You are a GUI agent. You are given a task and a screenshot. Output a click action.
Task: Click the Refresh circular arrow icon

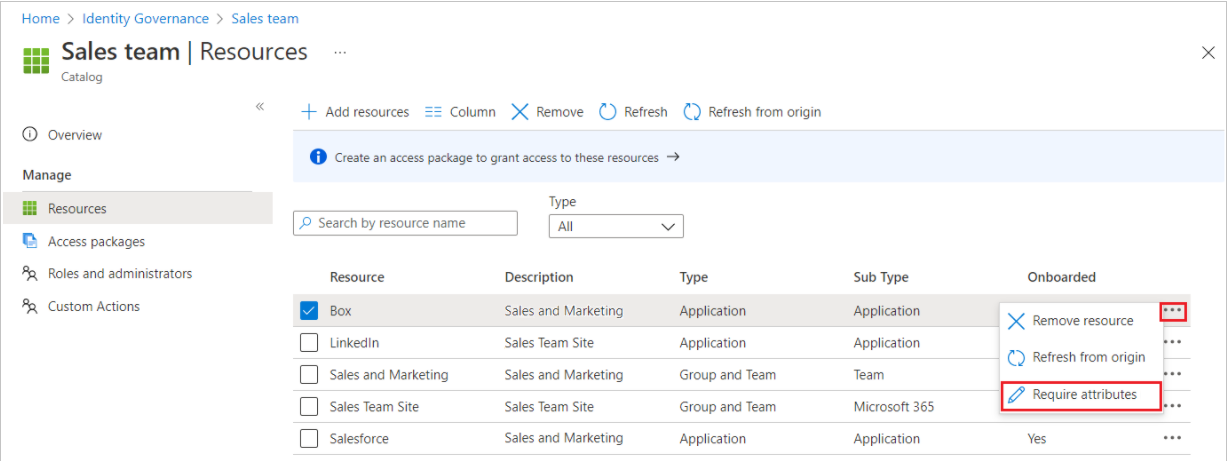tap(608, 112)
